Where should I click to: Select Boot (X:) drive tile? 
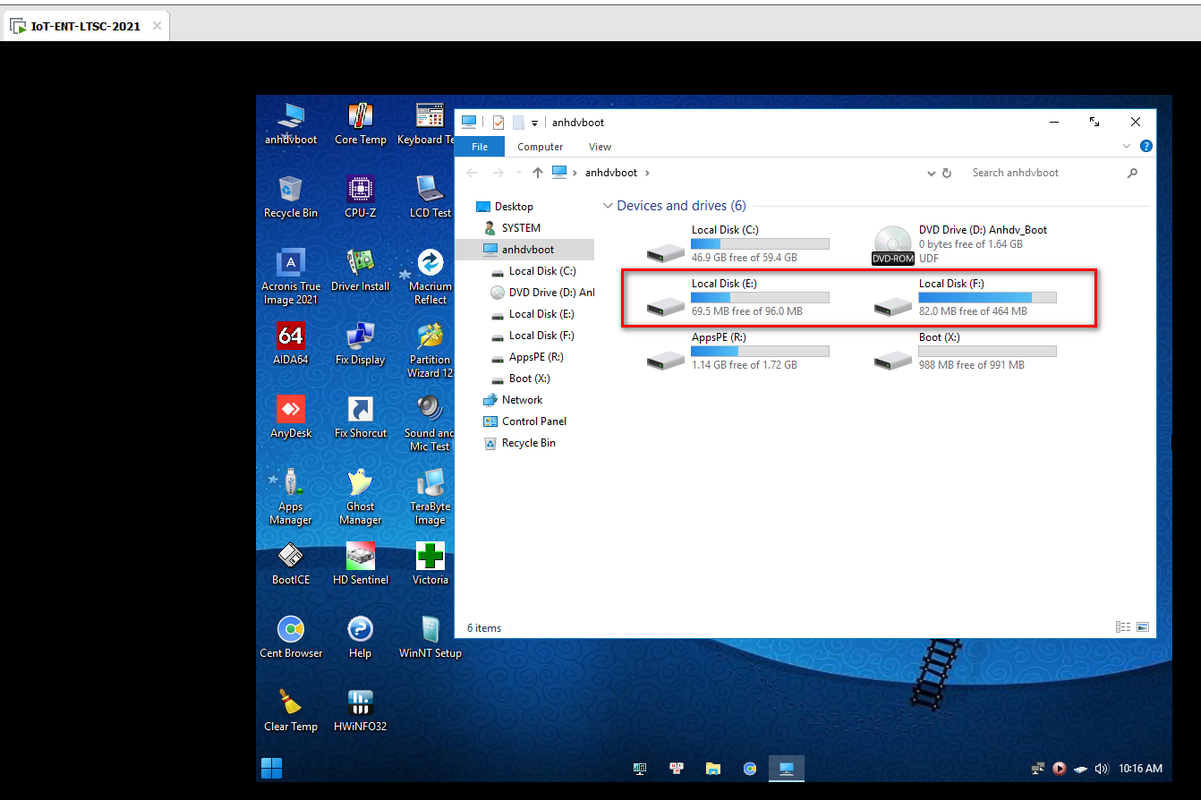tap(964, 351)
